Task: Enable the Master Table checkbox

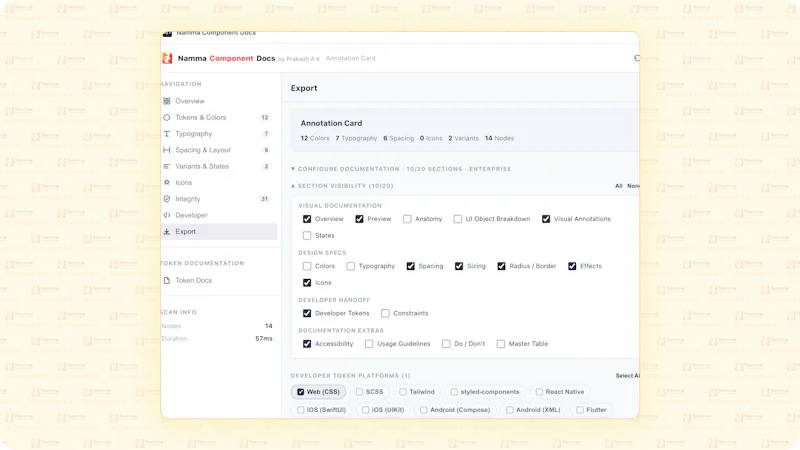Action: [501, 344]
